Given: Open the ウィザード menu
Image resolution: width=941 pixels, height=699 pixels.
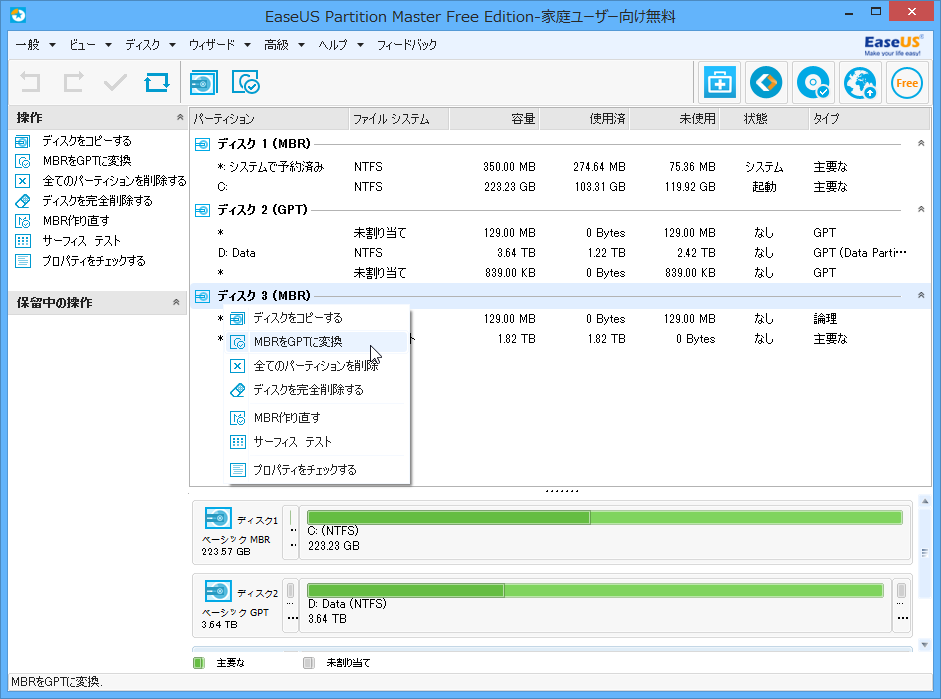Looking at the screenshot, I should point(219,45).
